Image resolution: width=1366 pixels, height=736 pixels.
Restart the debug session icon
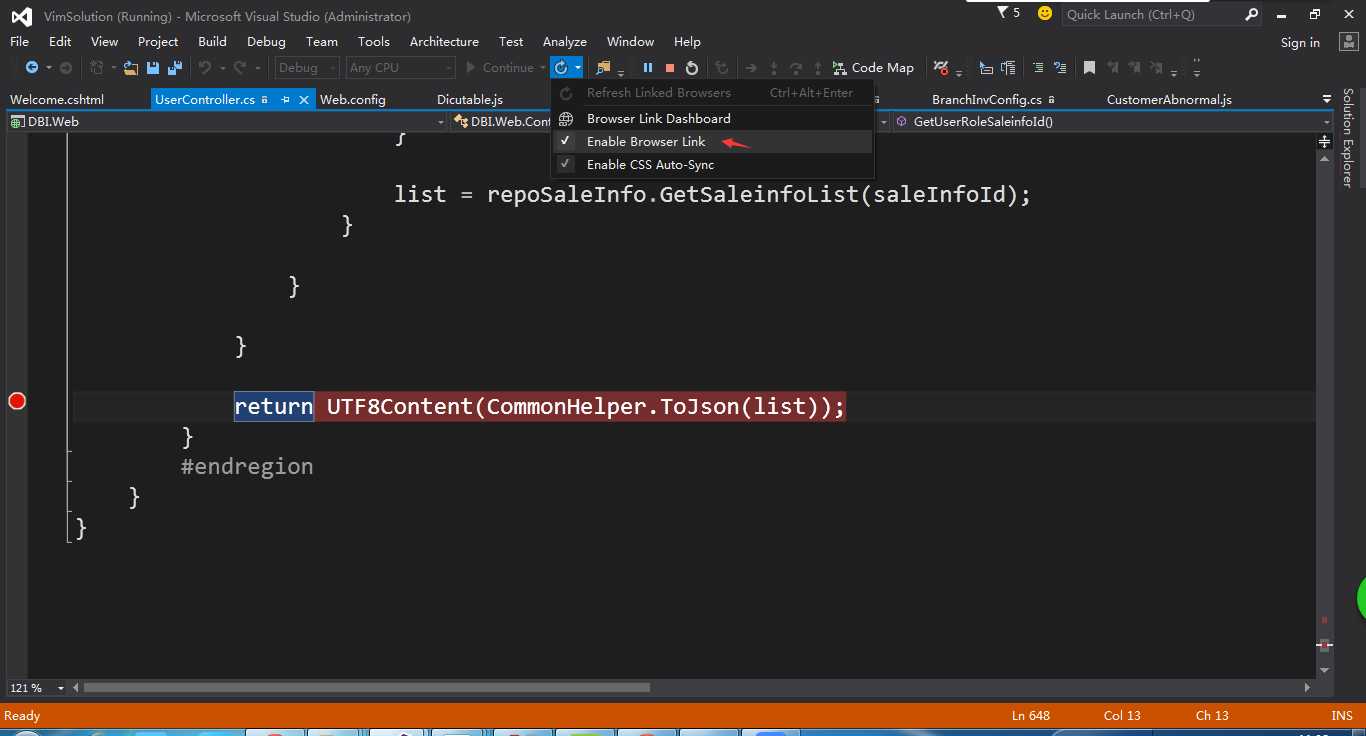tap(692, 68)
